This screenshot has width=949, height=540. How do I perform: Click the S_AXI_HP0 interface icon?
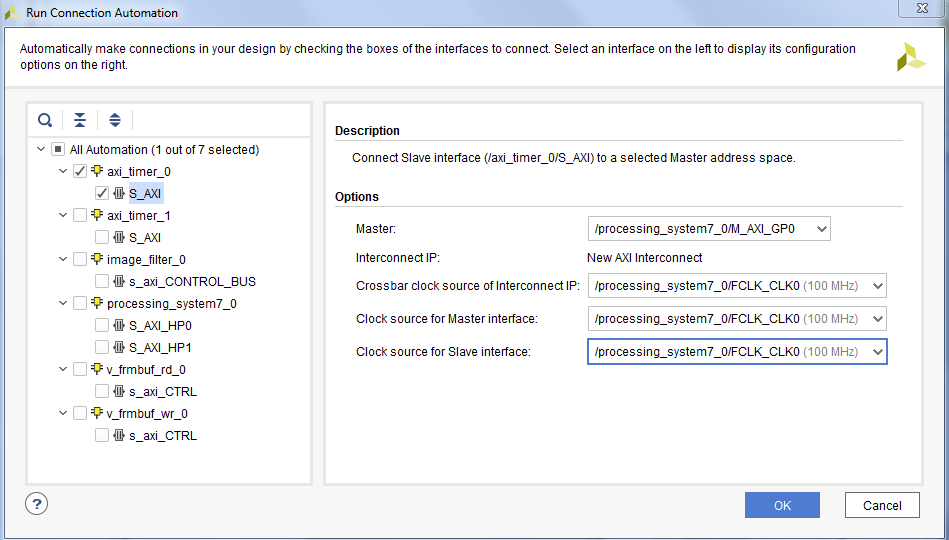(119, 326)
